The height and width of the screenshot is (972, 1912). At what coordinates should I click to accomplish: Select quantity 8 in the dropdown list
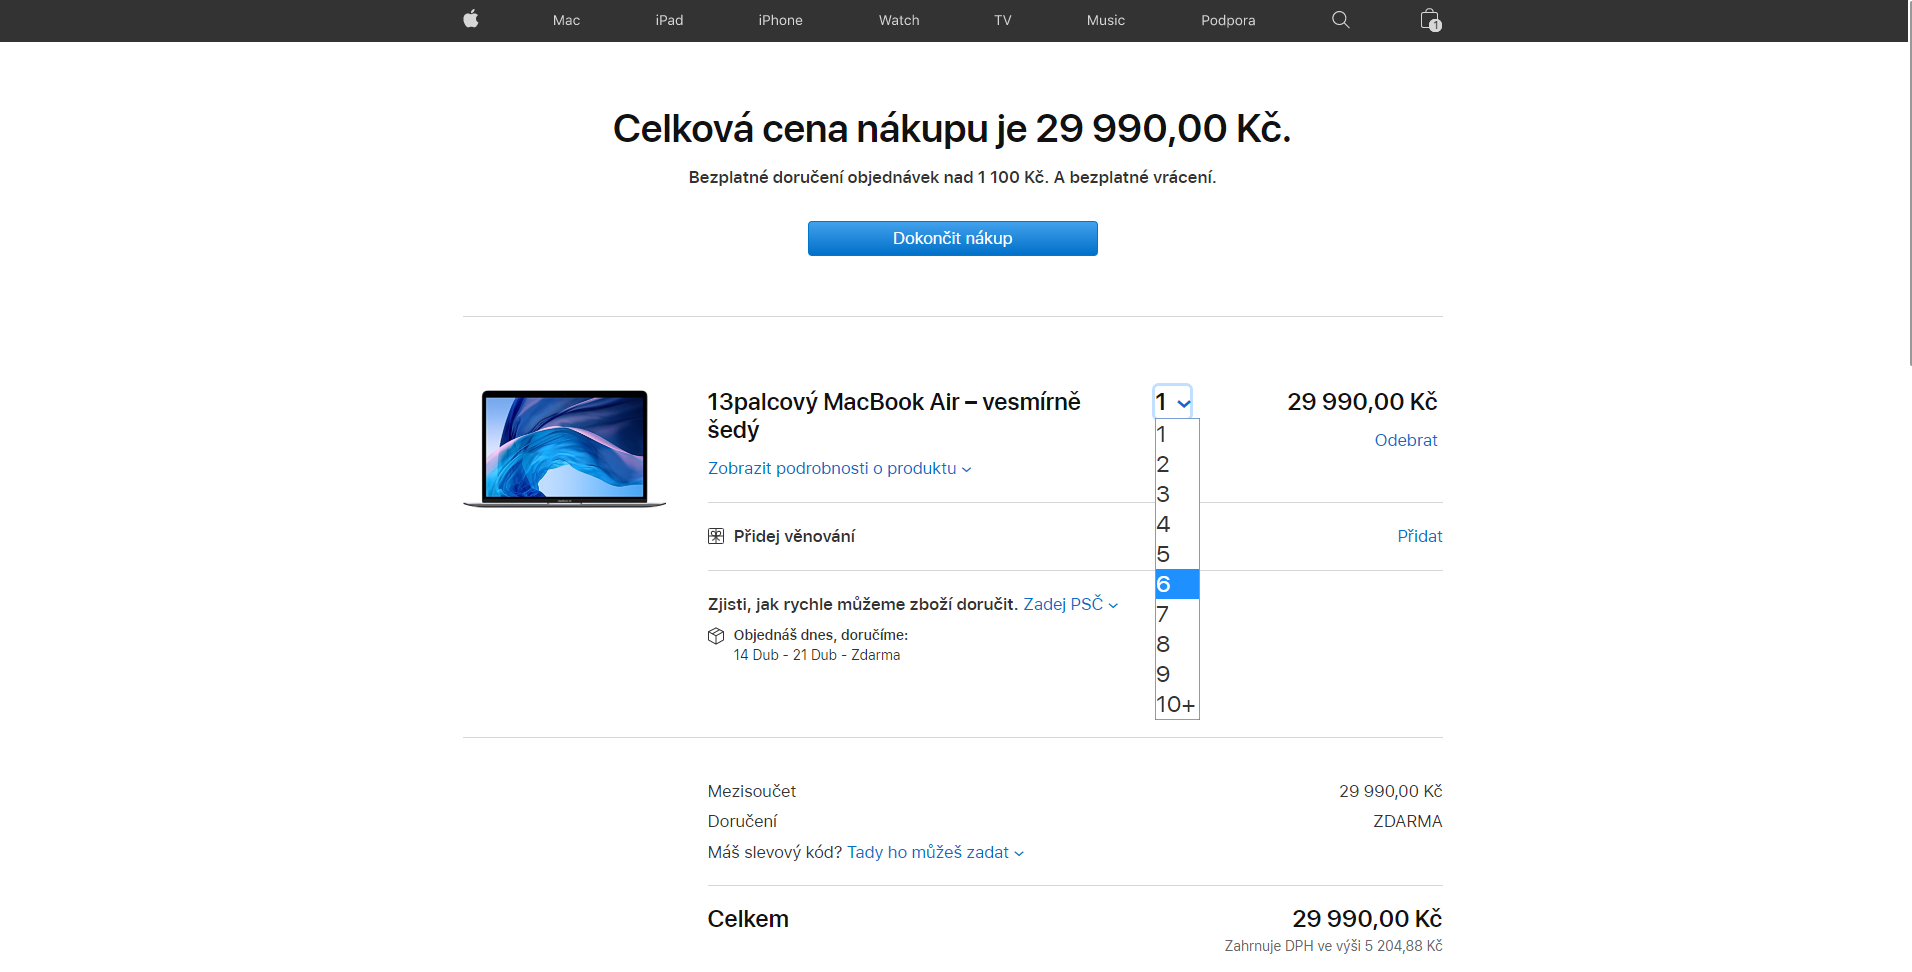point(1177,644)
